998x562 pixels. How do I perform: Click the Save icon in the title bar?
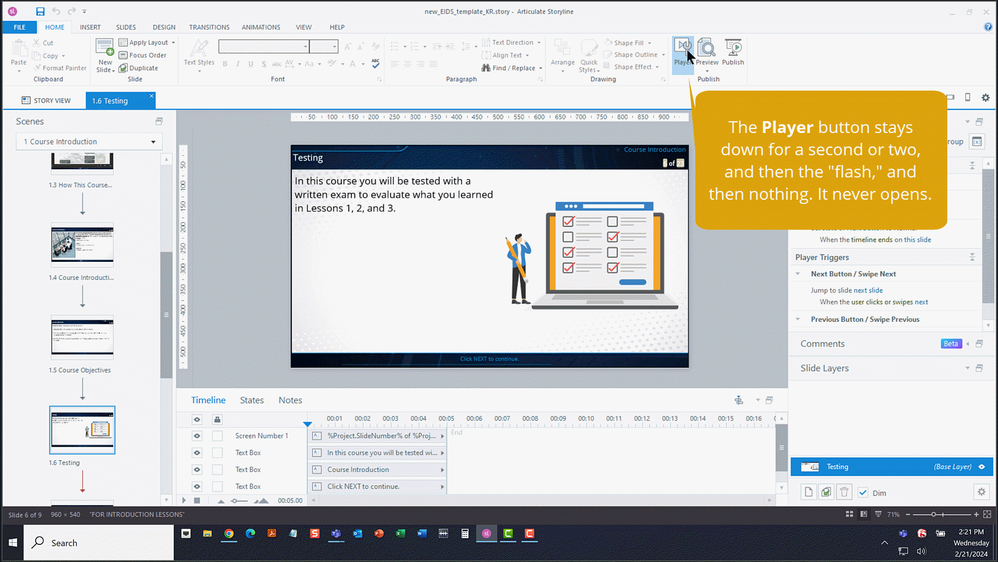(x=40, y=11)
